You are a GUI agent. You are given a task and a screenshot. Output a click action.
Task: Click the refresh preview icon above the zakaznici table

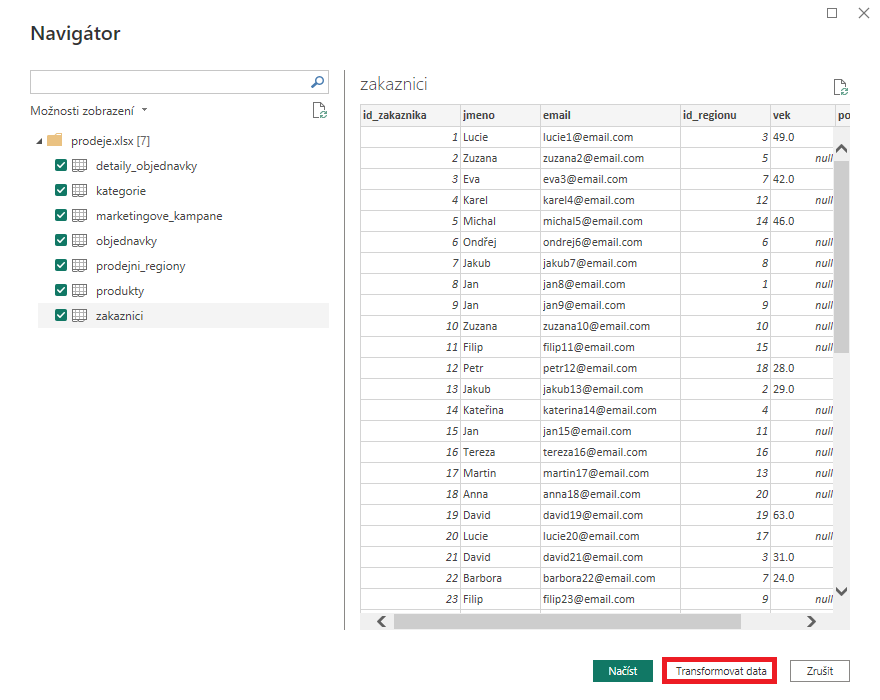click(x=840, y=87)
